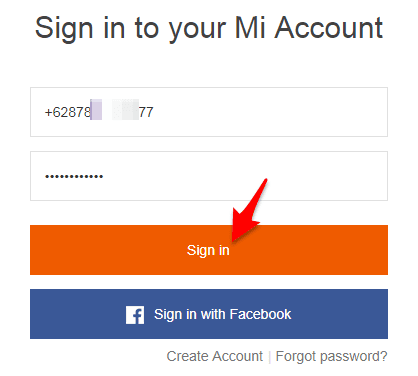418x376 pixels.
Task: Click the red arrow annotation
Action: 248,210
